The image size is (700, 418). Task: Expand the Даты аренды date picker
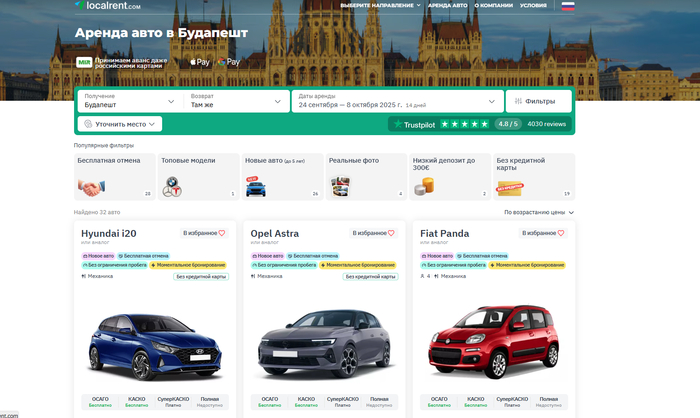pyautogui.click(x=397, y=100)
